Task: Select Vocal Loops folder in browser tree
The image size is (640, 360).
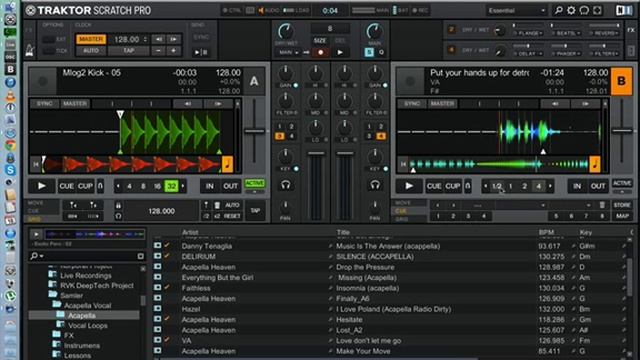Action: coord(88,326)
